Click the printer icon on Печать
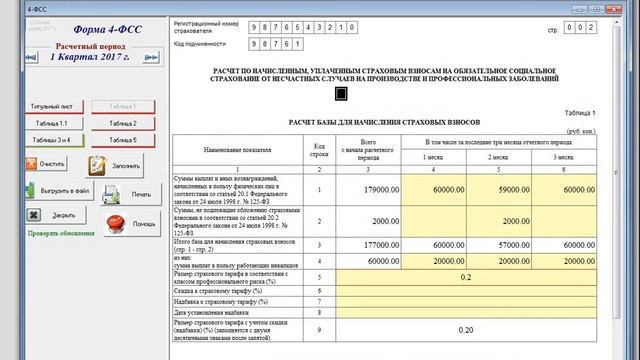The height and width of the screenshot is (360, 640). (x=111, y=194)
